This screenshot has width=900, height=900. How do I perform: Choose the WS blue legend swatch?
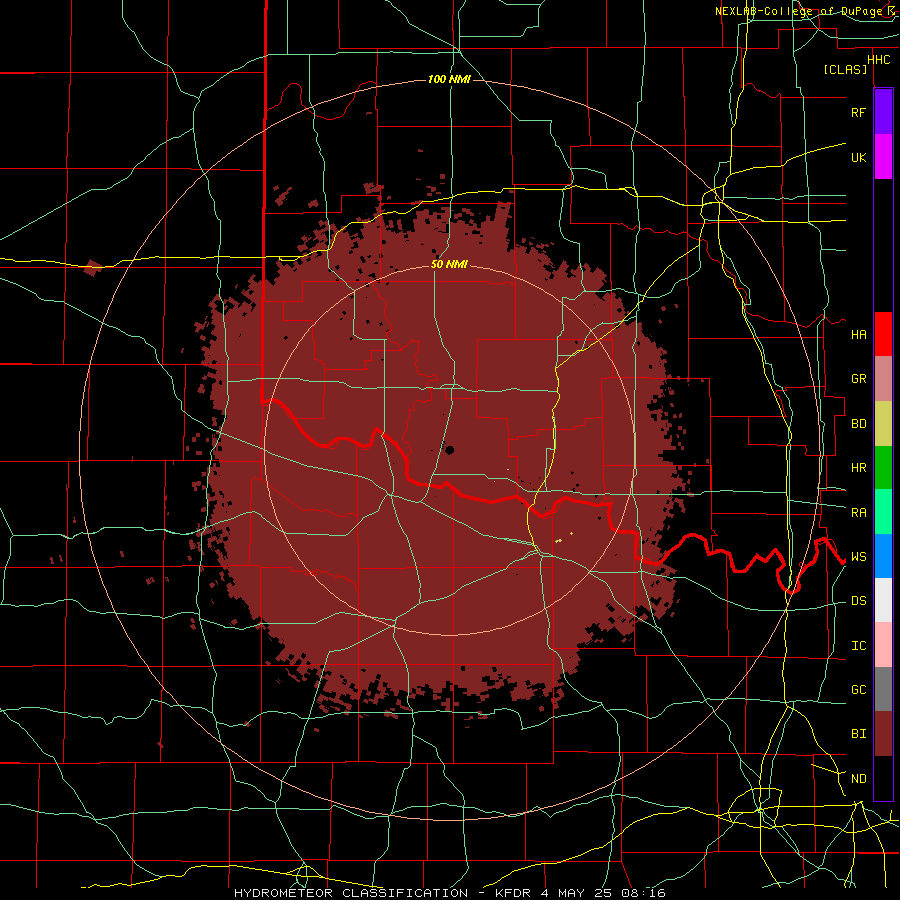tap(883, 556)
